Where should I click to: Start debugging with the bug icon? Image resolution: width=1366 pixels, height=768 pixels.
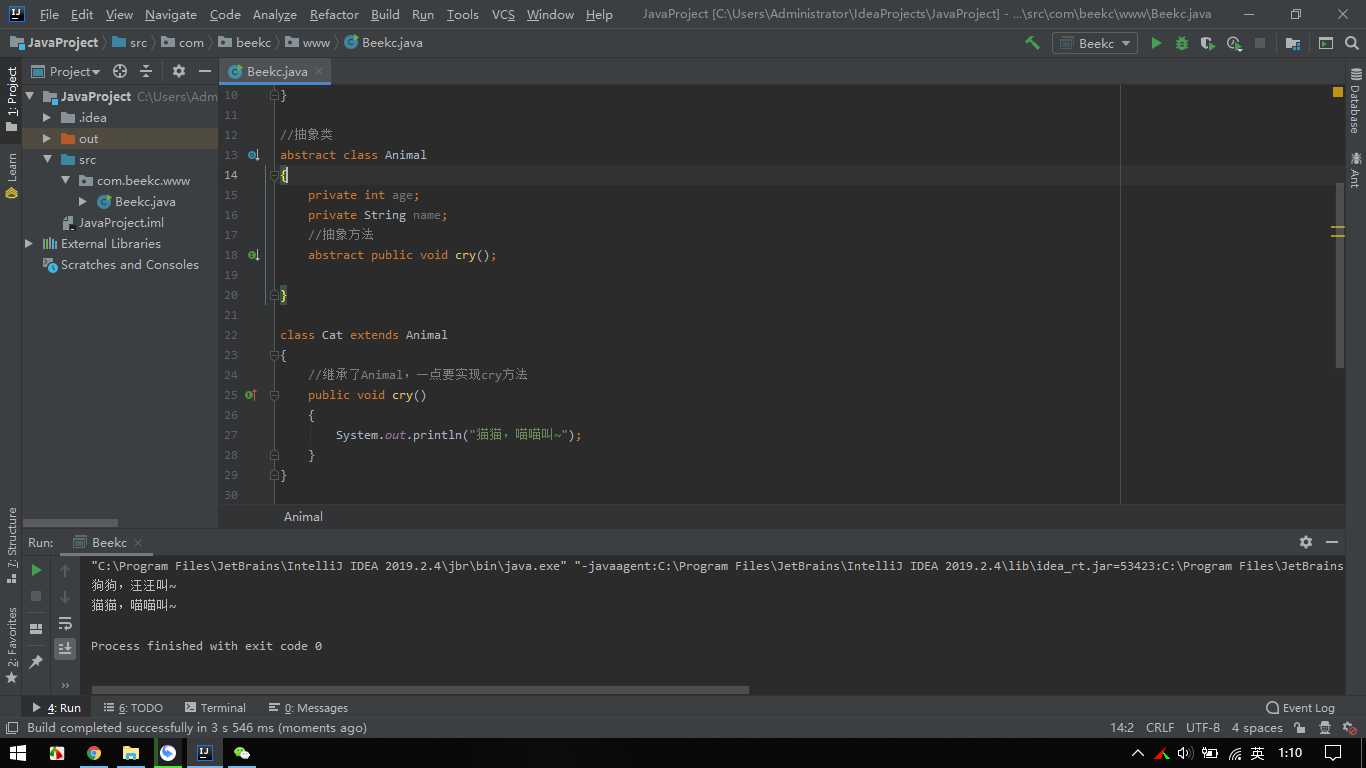[1182, 43]
